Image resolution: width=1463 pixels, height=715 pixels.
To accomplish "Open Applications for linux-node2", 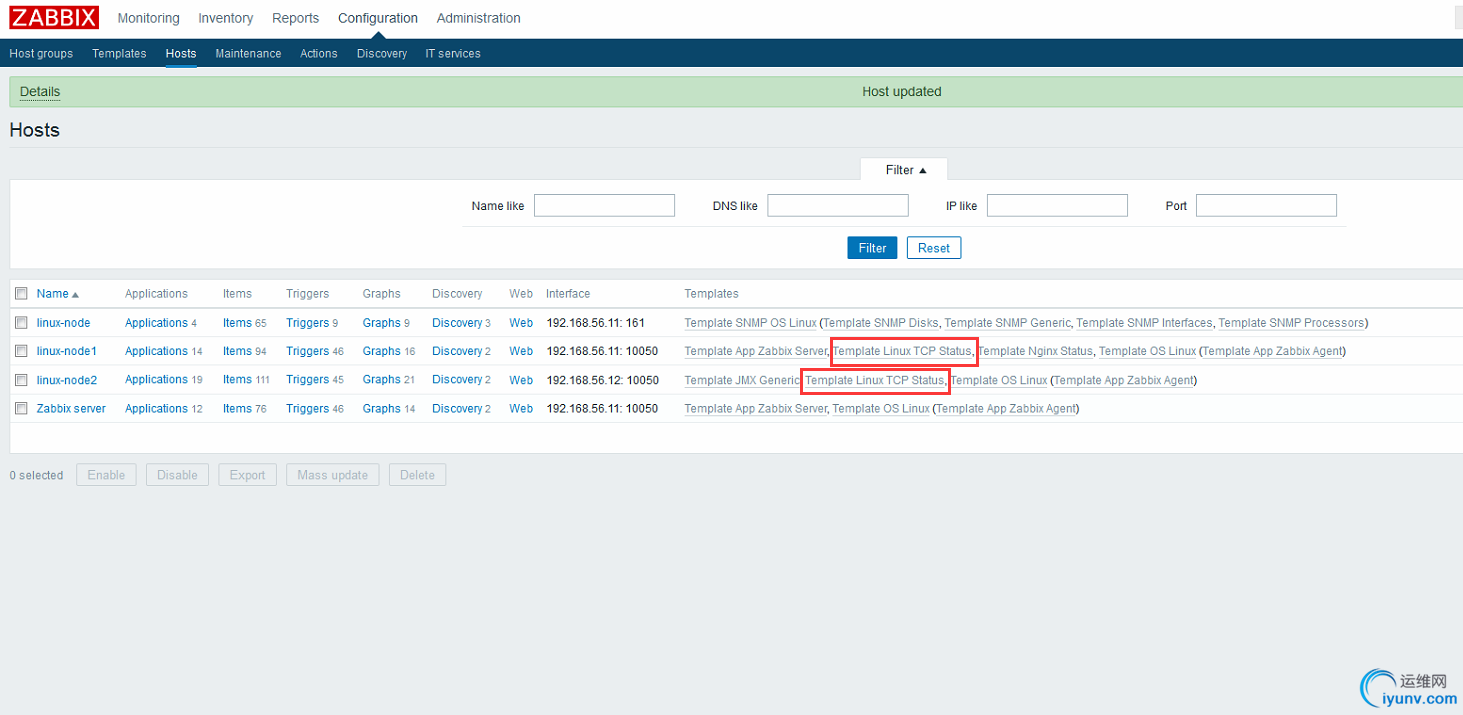I will pyautogui.click(x=156, y=380).
